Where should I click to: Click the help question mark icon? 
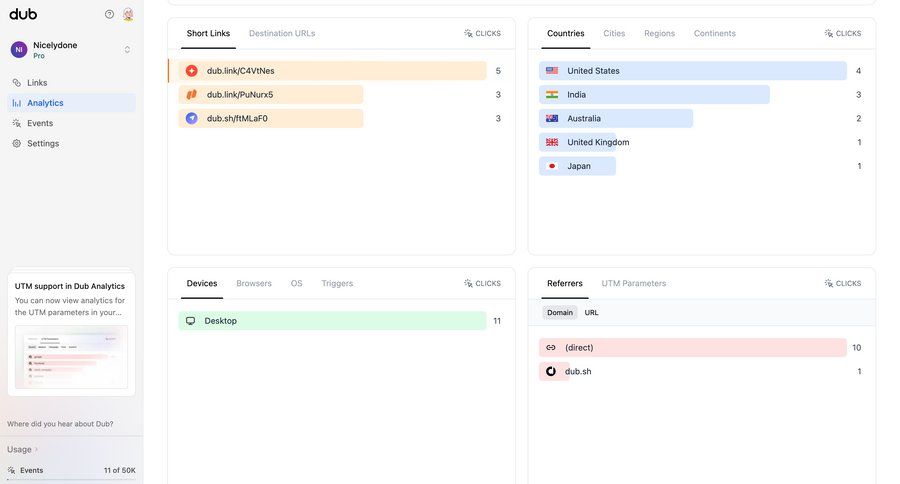pyautogui.click(x=109, y=14)
